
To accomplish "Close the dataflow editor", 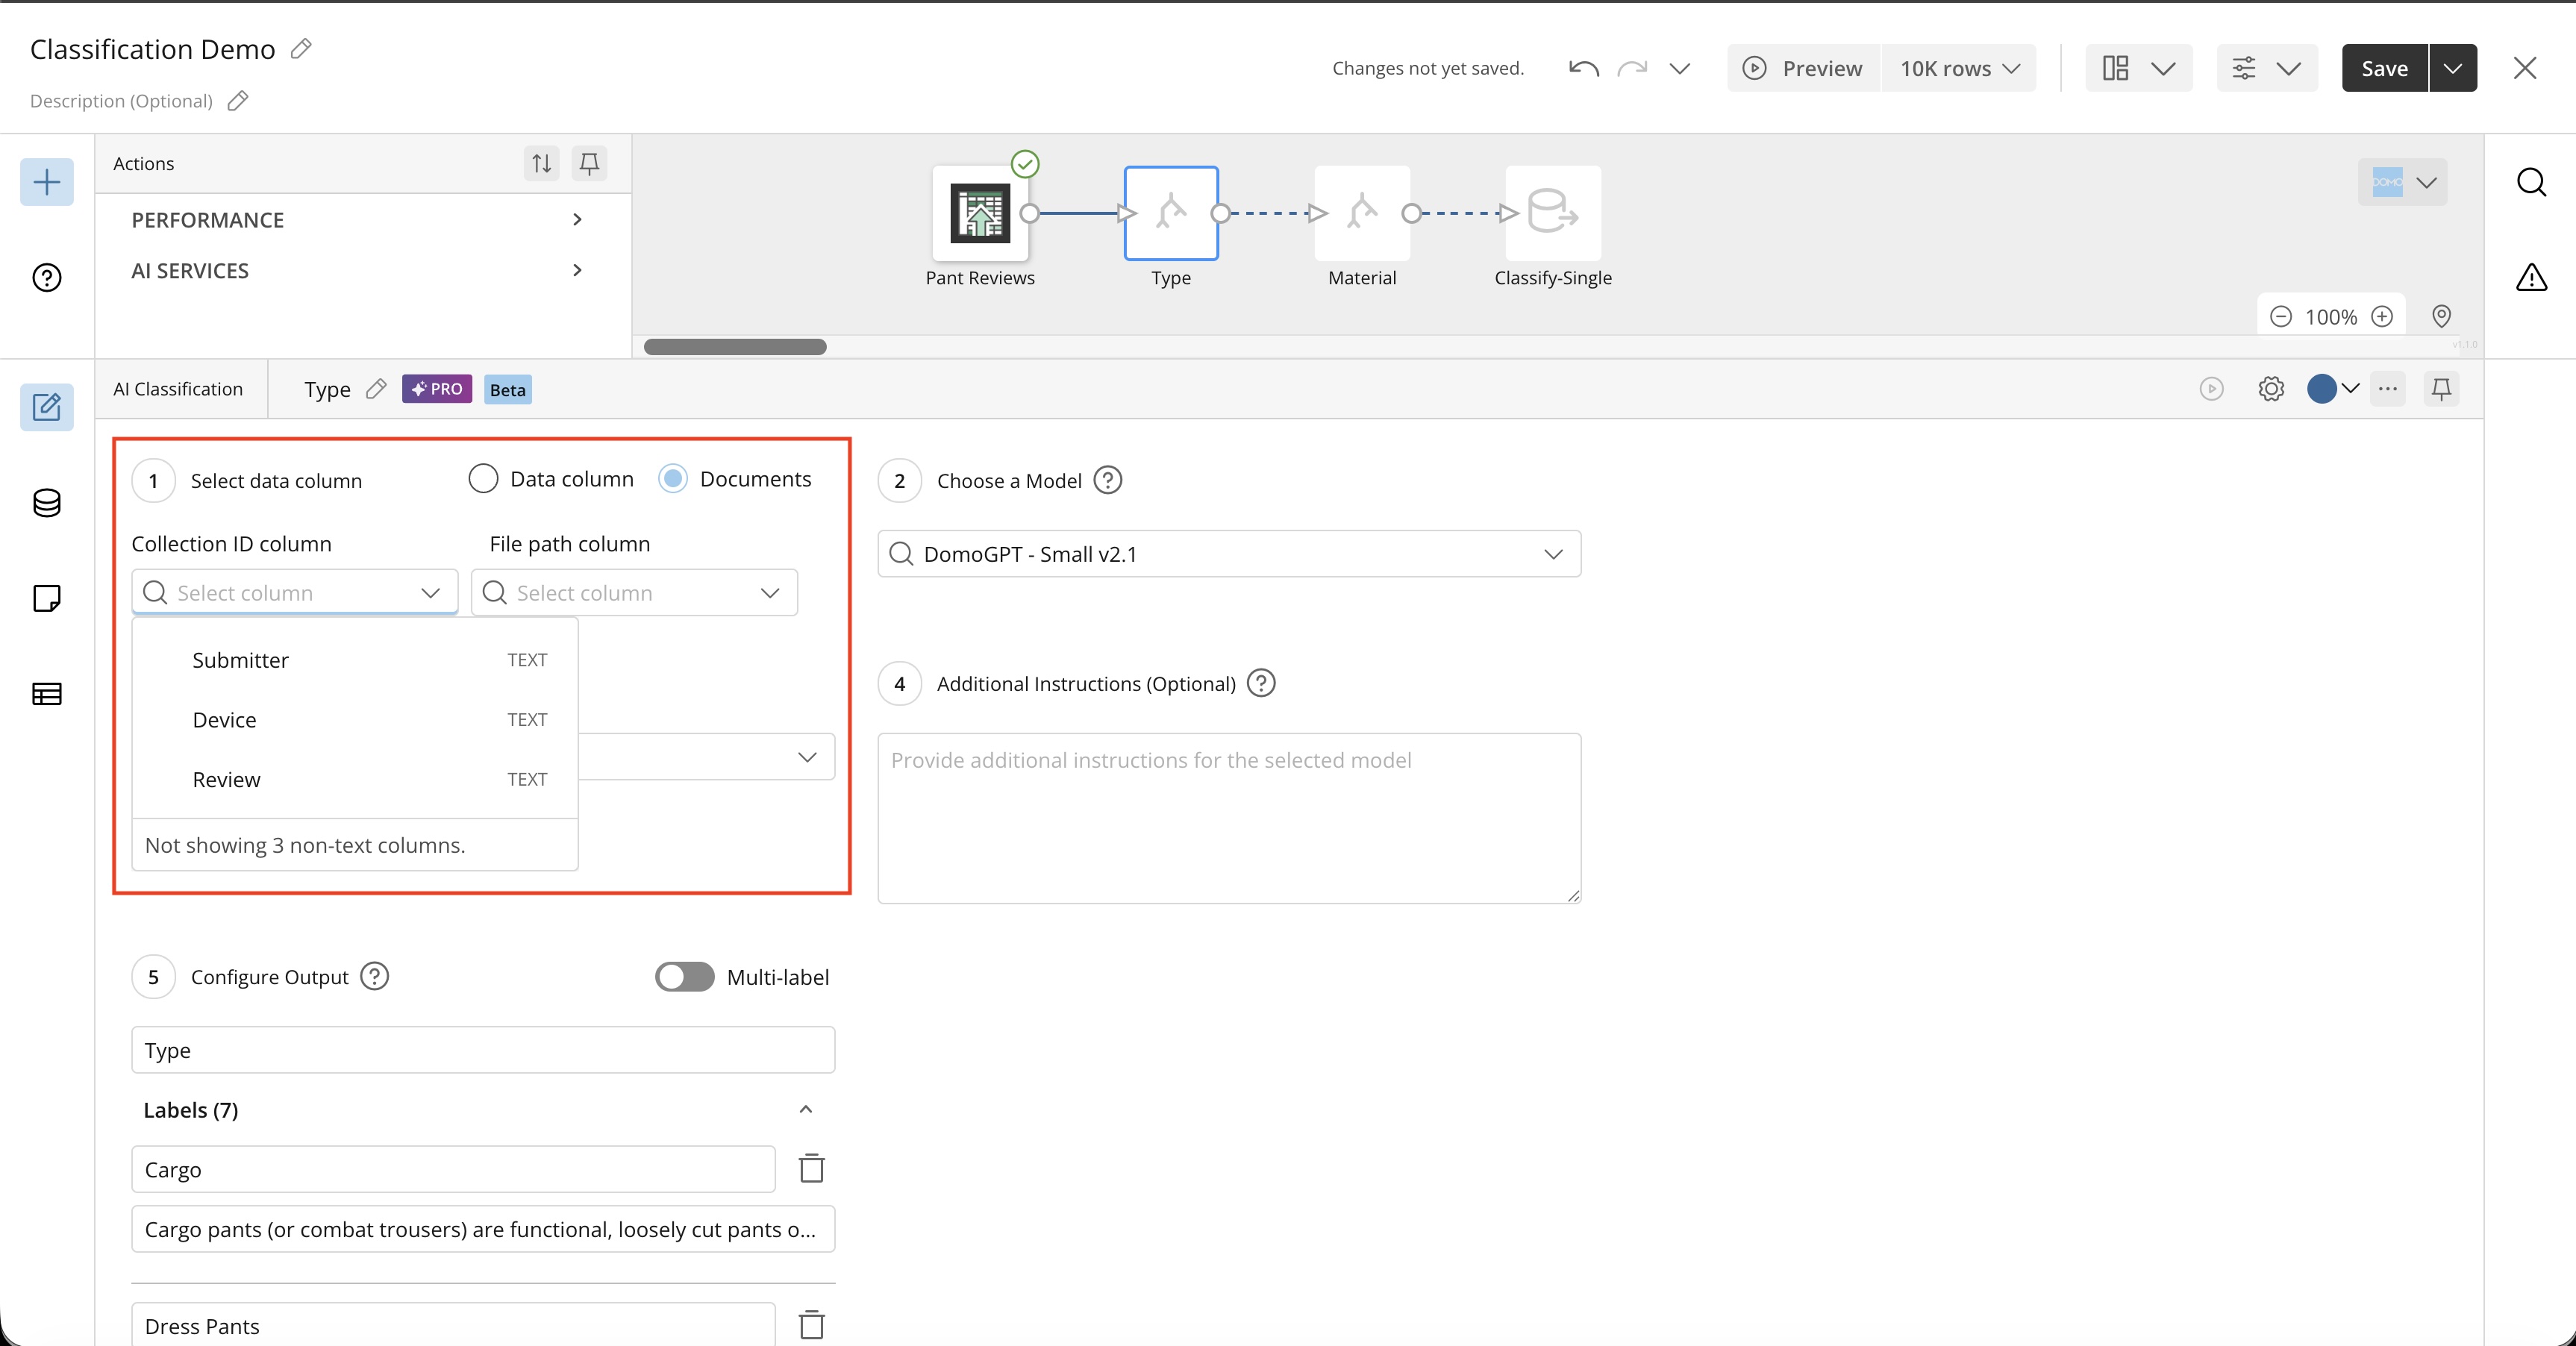I will click(2525, 68).
